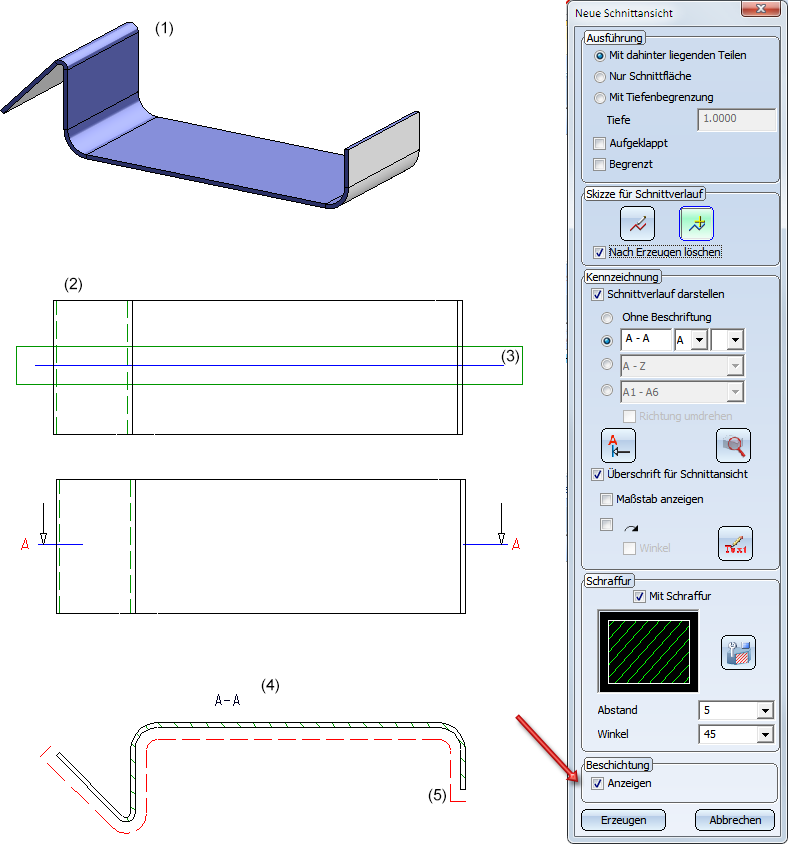The height and width of the screenshot is (844, 788).
Task: Click the Abbrechen button
Action: tap(735, 820)
